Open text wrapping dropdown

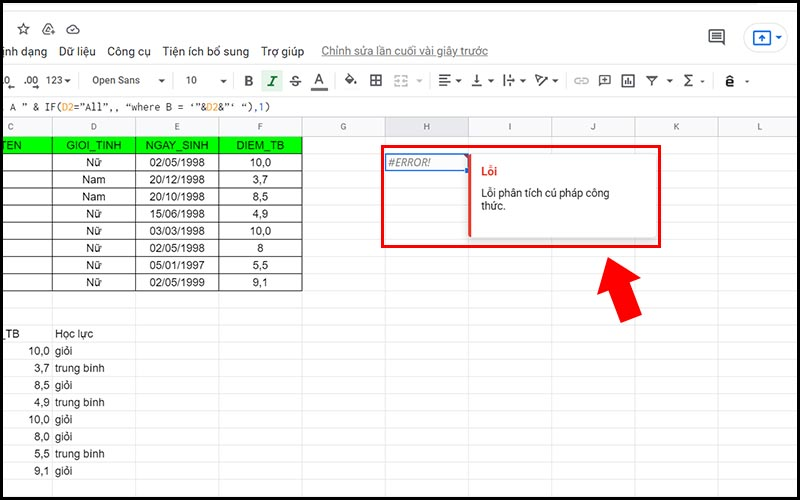click(514, 81)
